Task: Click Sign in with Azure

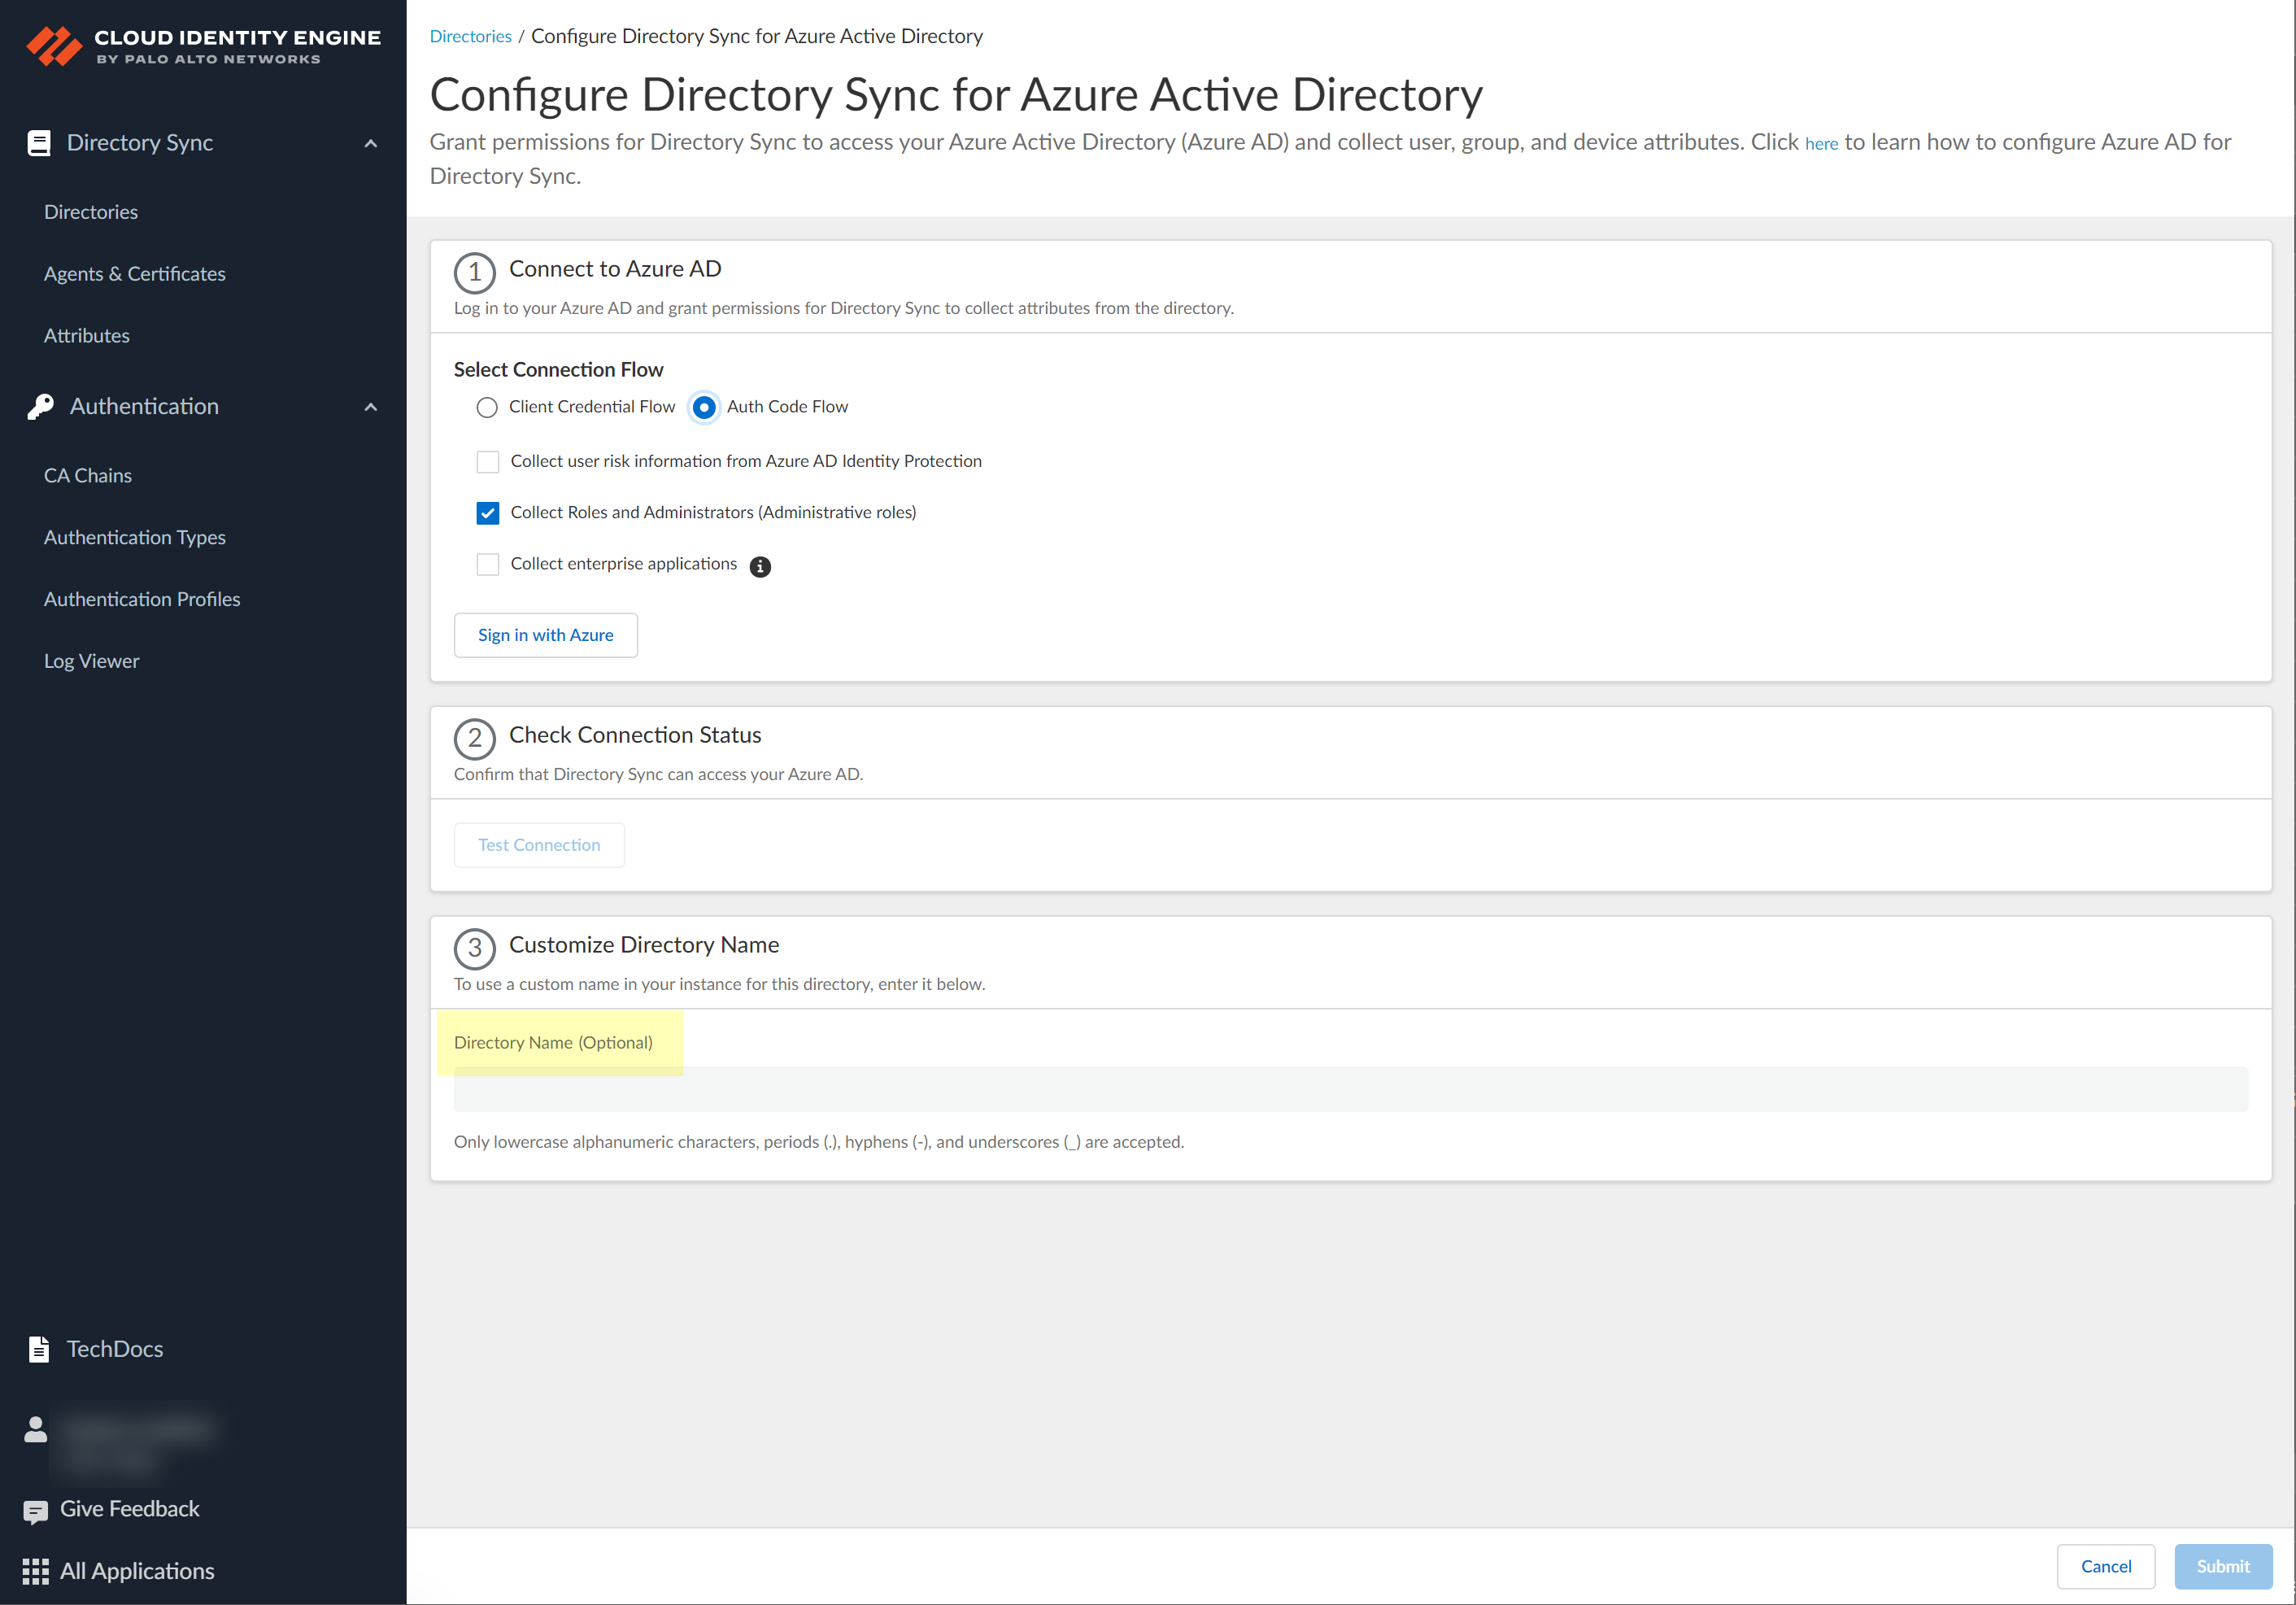Action: (x=545, y=634)
